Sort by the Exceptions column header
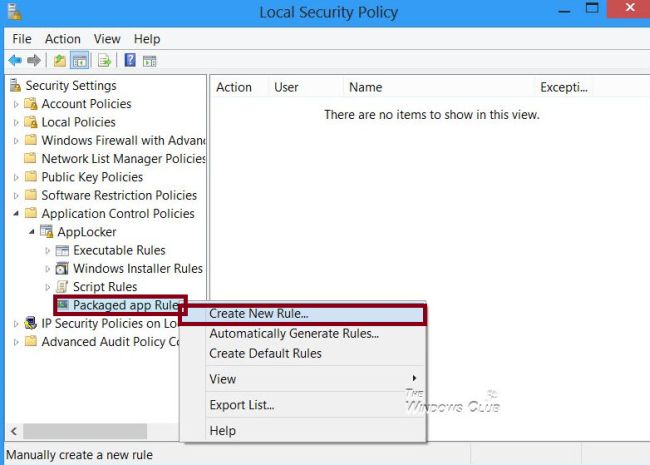 tap(564, 87)
